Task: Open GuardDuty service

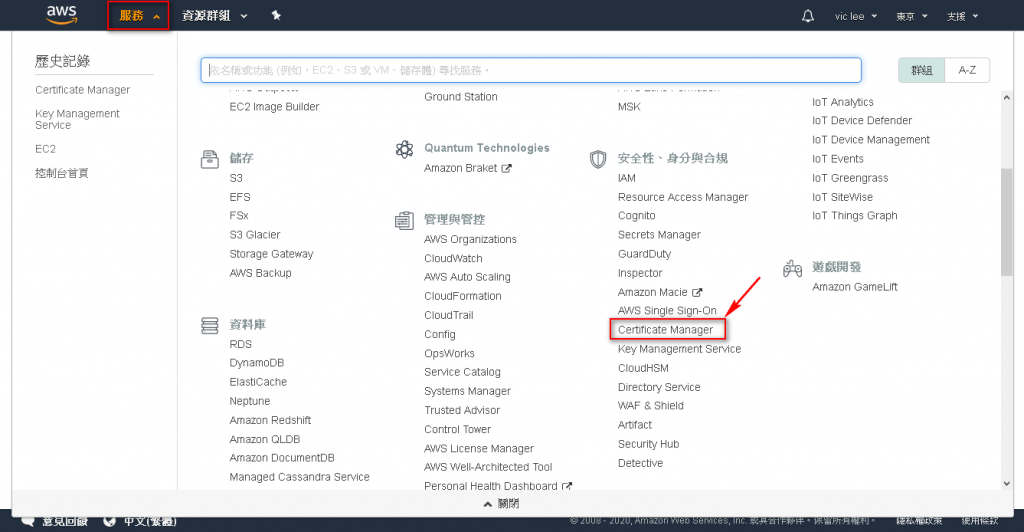Action: (644, 254)
